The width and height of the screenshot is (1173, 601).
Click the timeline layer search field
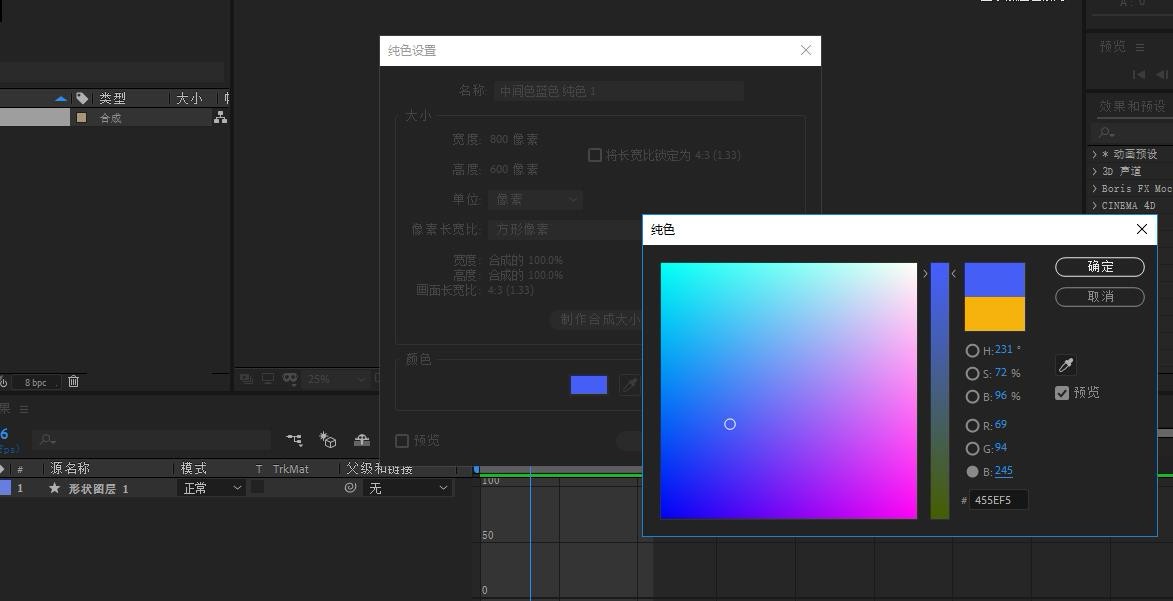click(x=152, y=440)
